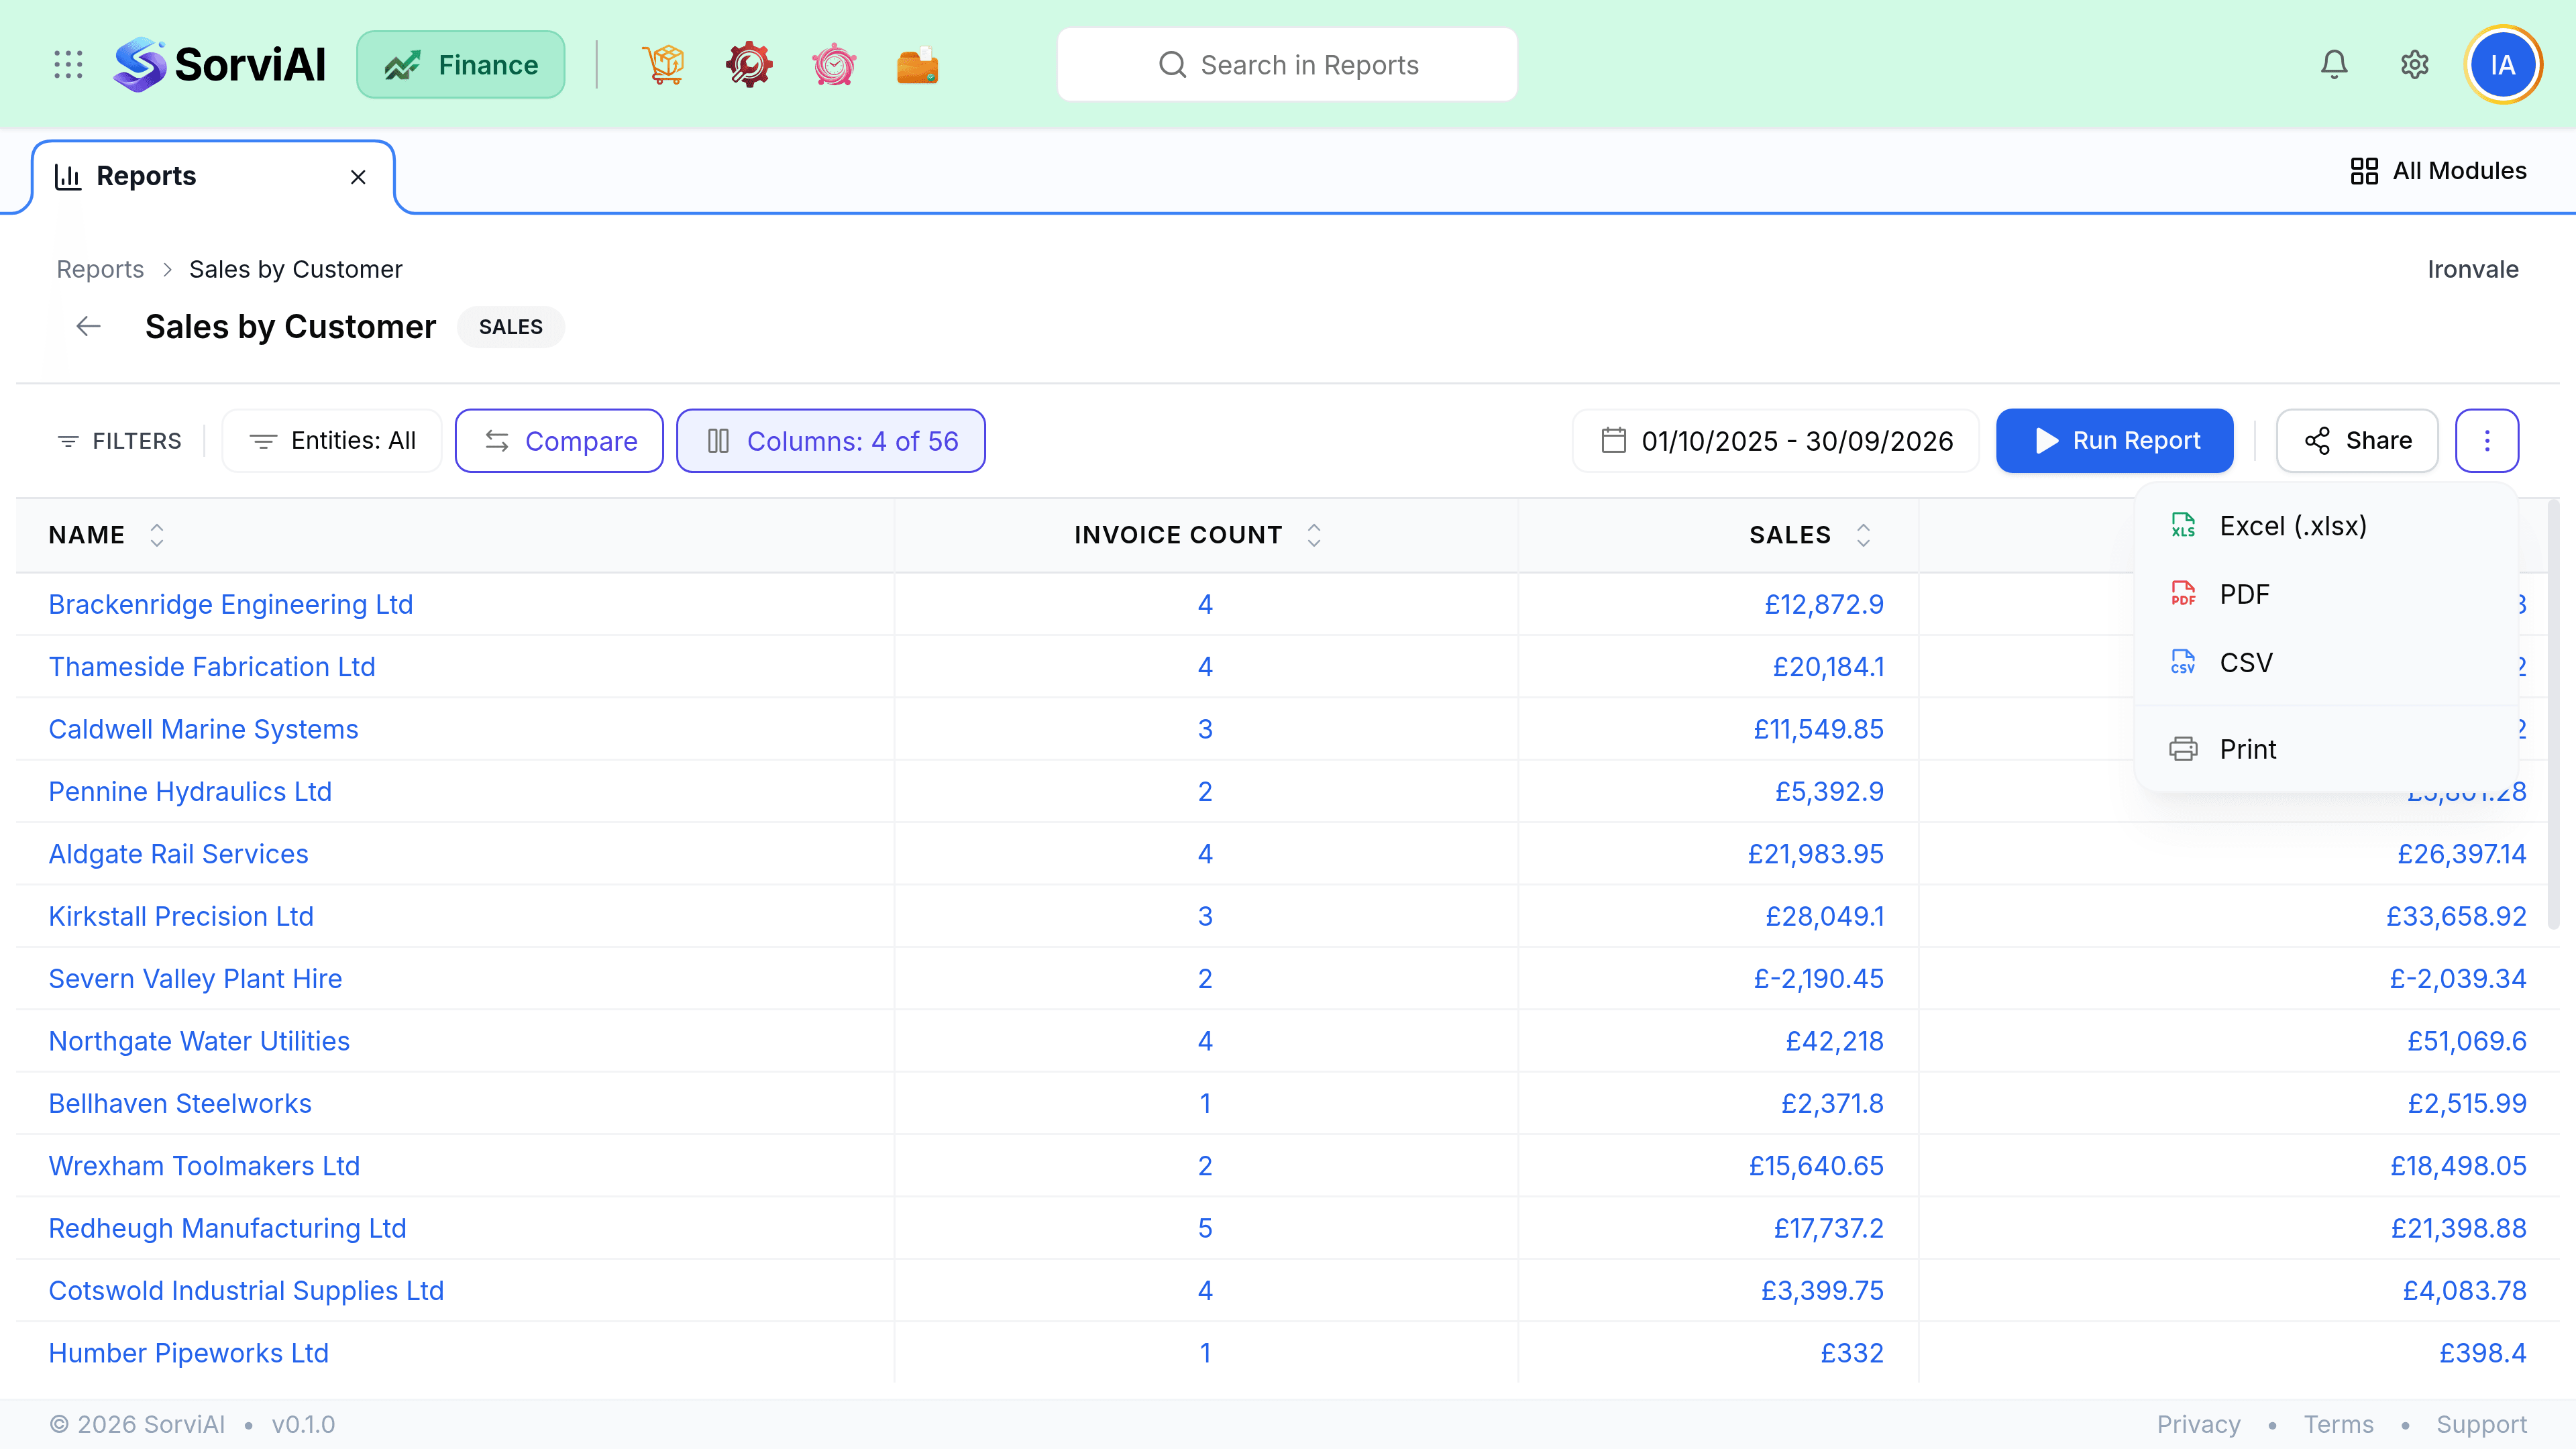Focus the Search in Reports field
The height and width of the screenshot is (1449, 2576).
[1287, 65]
